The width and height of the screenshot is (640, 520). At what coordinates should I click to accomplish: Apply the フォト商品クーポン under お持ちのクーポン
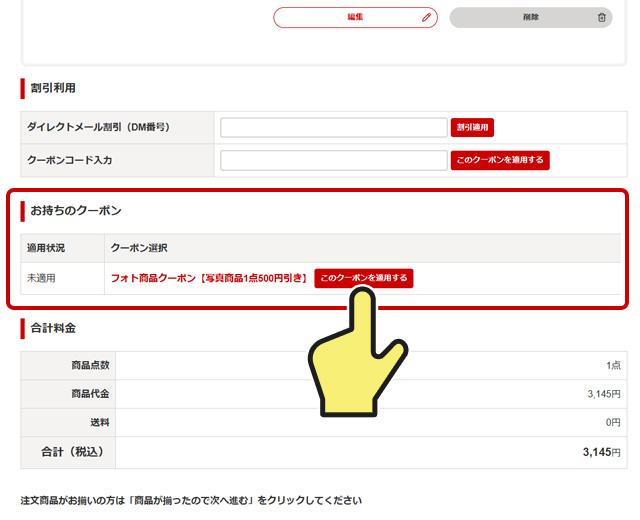(363, 278)
